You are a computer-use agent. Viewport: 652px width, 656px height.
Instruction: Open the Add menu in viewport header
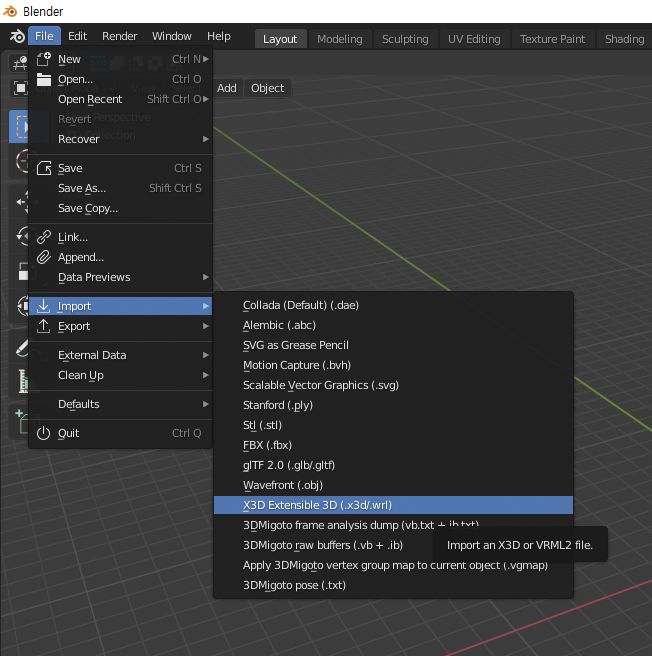pos(227,88)
